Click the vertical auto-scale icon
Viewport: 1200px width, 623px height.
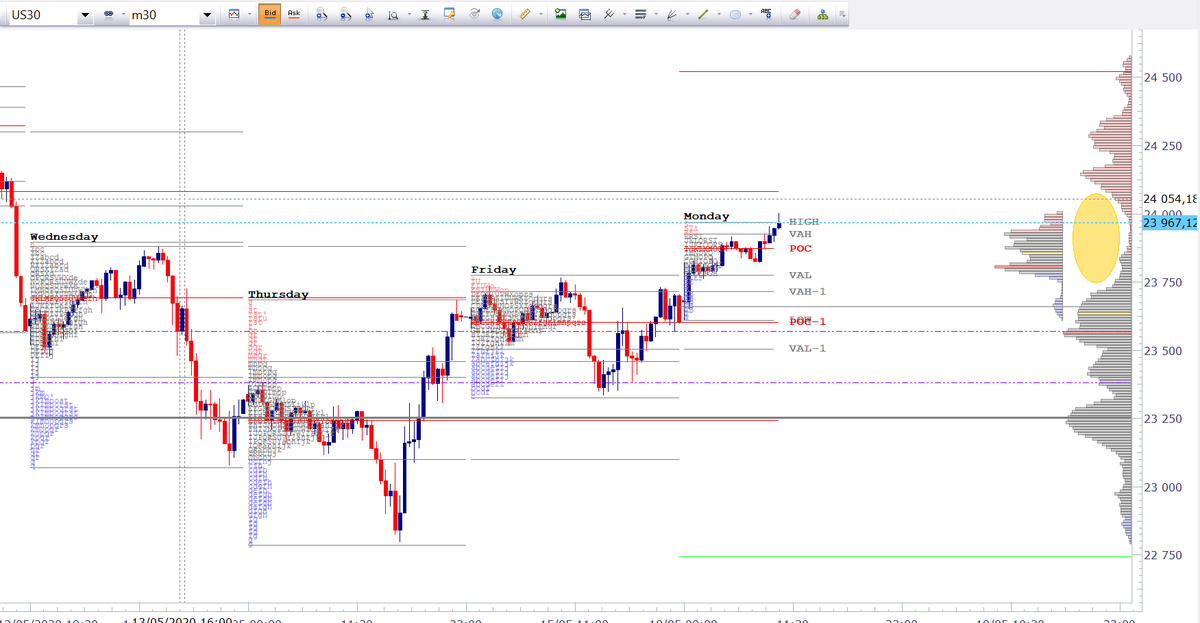tap(424, 15)
